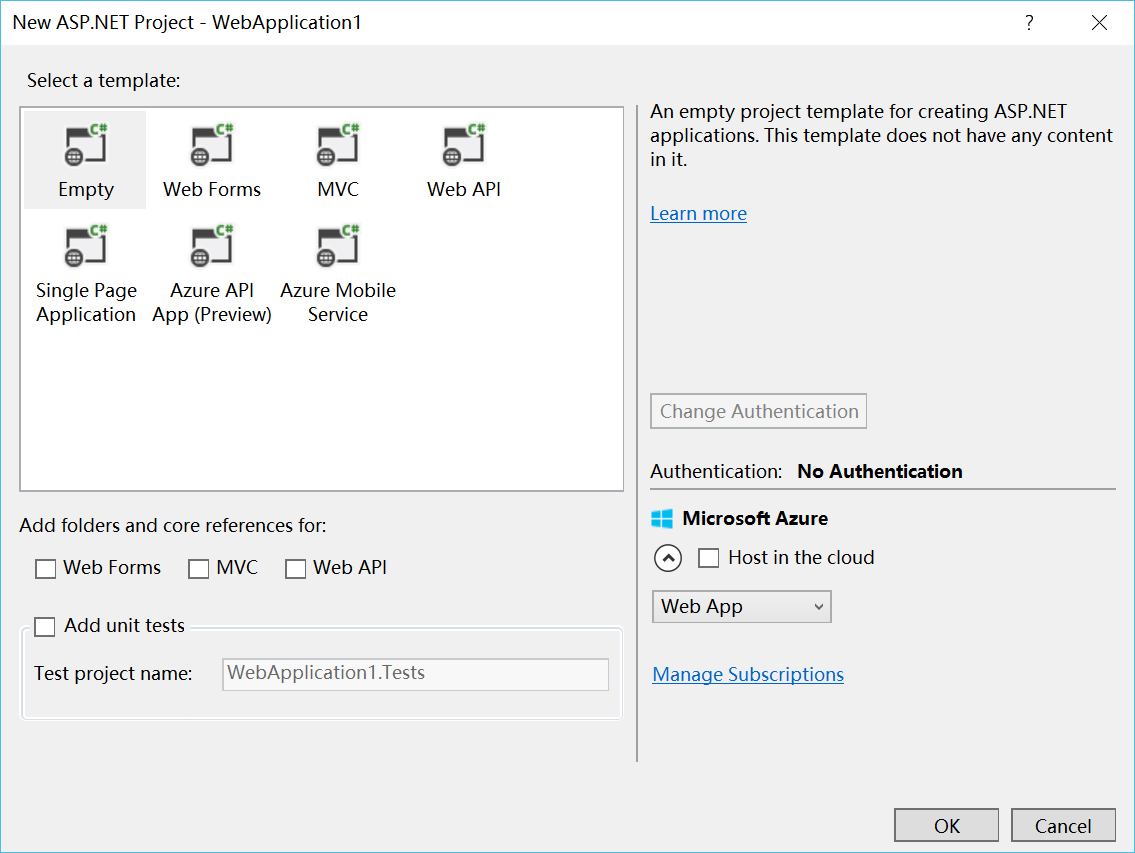
Task: Click the 'MVC' template label text
Action: (338, 190)
